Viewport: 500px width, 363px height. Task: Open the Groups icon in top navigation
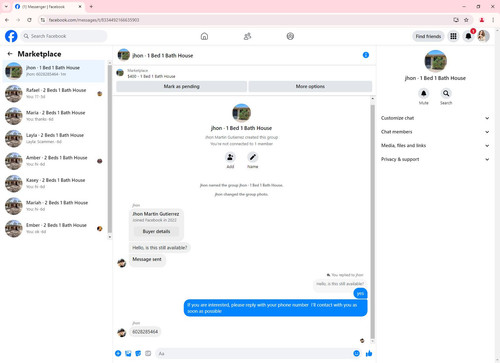pyautogui.click(x=290, y=36)
